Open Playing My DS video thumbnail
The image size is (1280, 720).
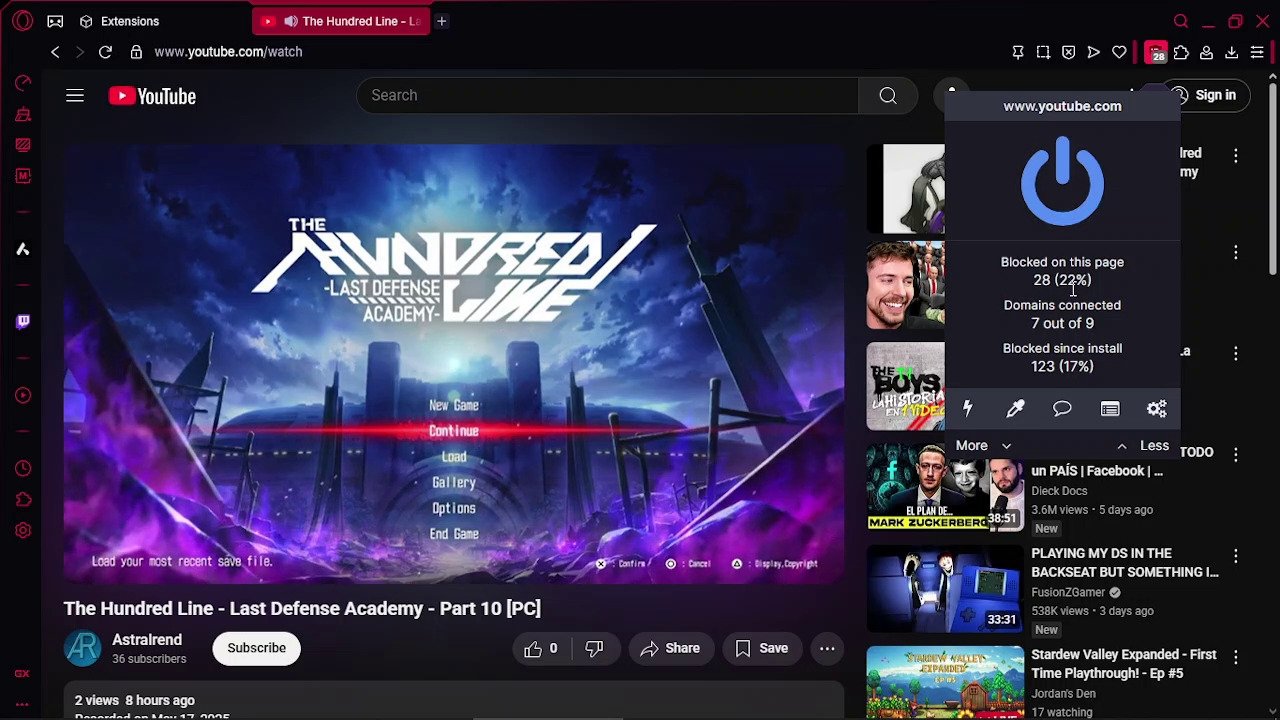point(945,588)
